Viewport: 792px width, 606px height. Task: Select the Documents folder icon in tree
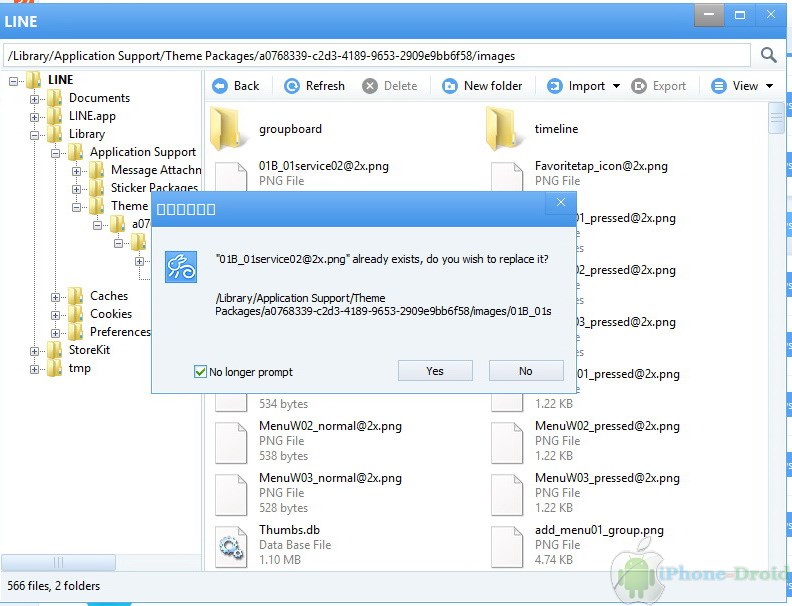tap(54, 98)
